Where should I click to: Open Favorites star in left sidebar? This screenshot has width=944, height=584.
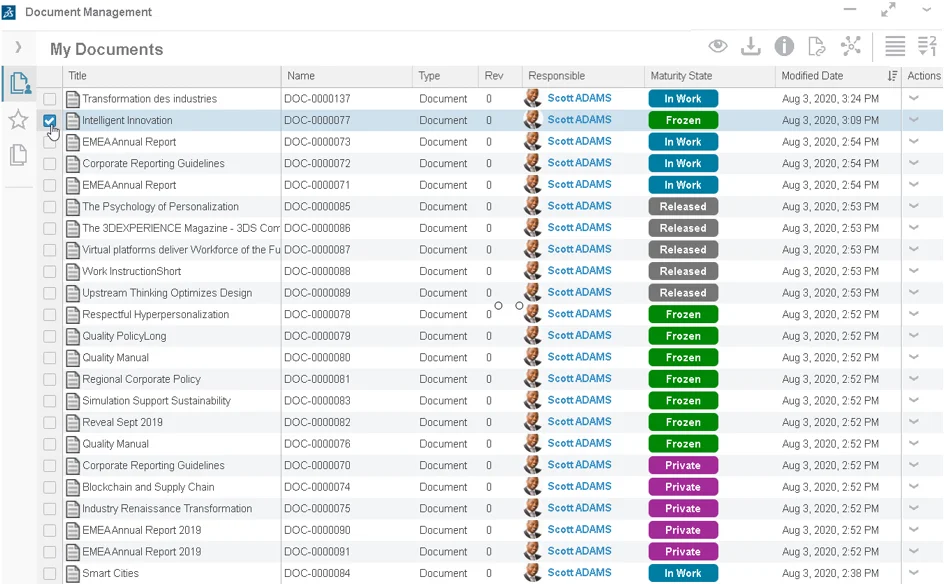(x=18, y=120)
